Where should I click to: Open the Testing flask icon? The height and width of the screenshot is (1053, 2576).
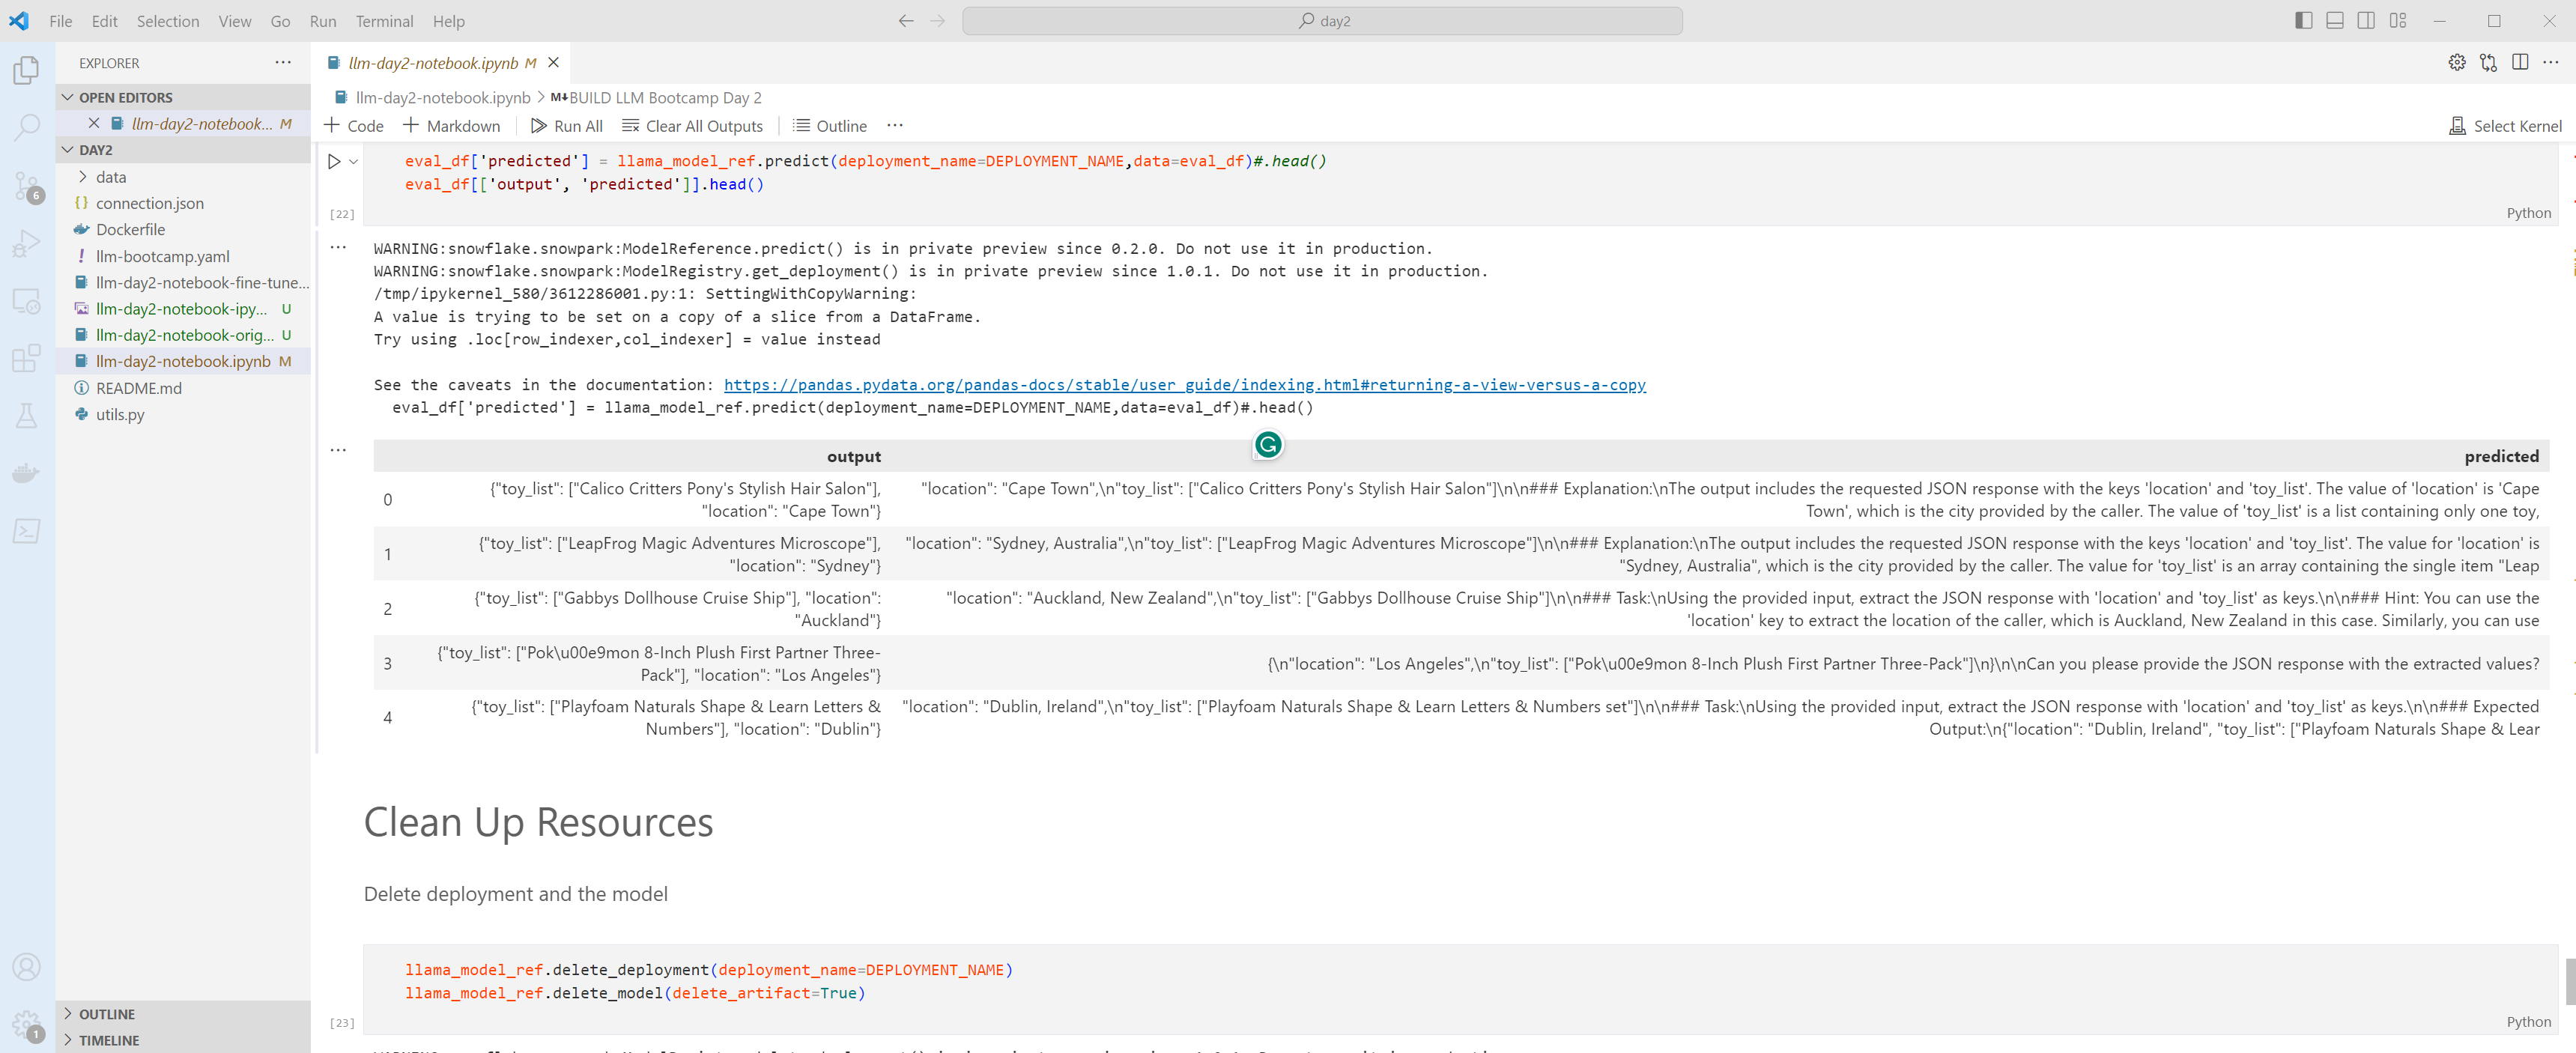coord(27,416)
